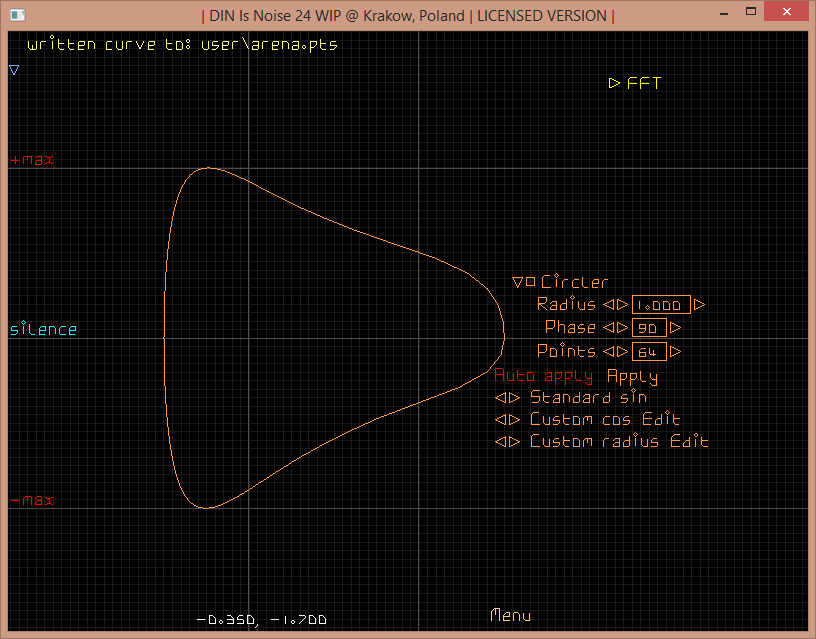Click the Points value field showing 64

click(x=648, y=352)
